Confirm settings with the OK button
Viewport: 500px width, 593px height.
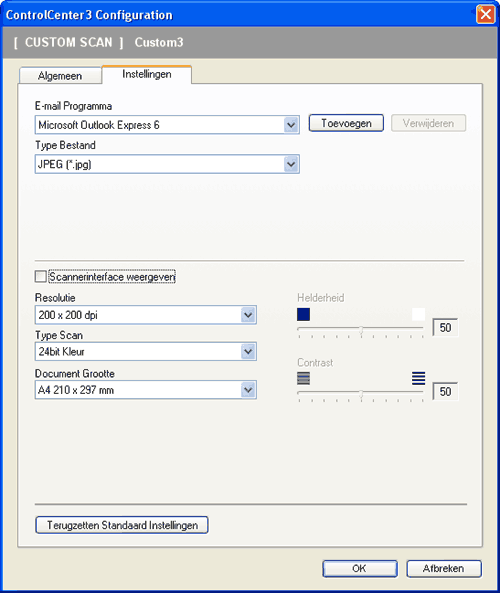pyautogui.click(x=360, y=568)
